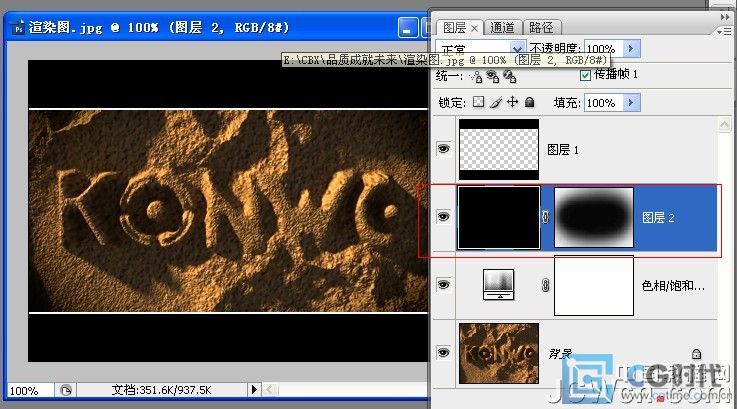
Task: Click the 渲染图.jpg window title text
Action: click(159, 27)
